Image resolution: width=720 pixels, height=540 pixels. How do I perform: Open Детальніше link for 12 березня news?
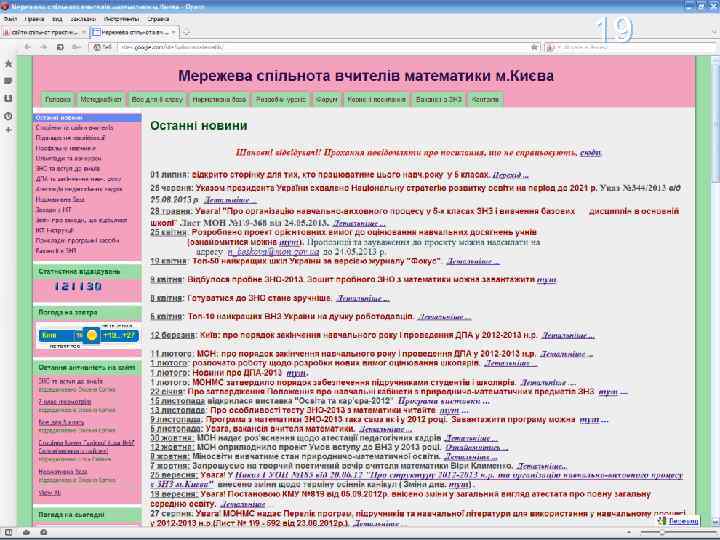pos(568,336)
